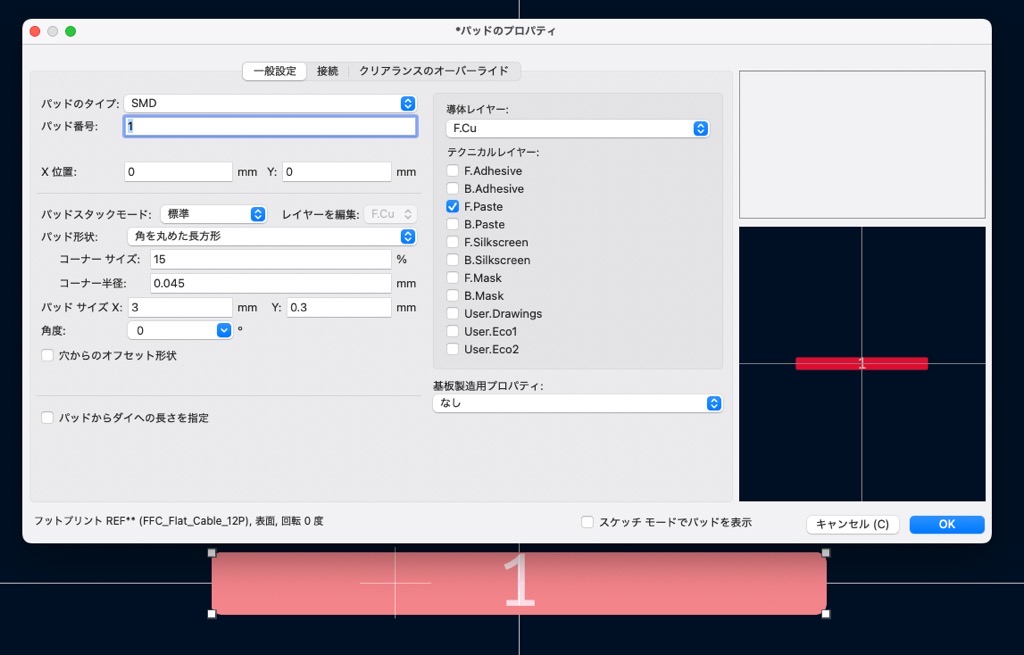Enable the F.Mask layer checkbox
The width and height of the screenshot is (1024, 655).
click(453, 278)
